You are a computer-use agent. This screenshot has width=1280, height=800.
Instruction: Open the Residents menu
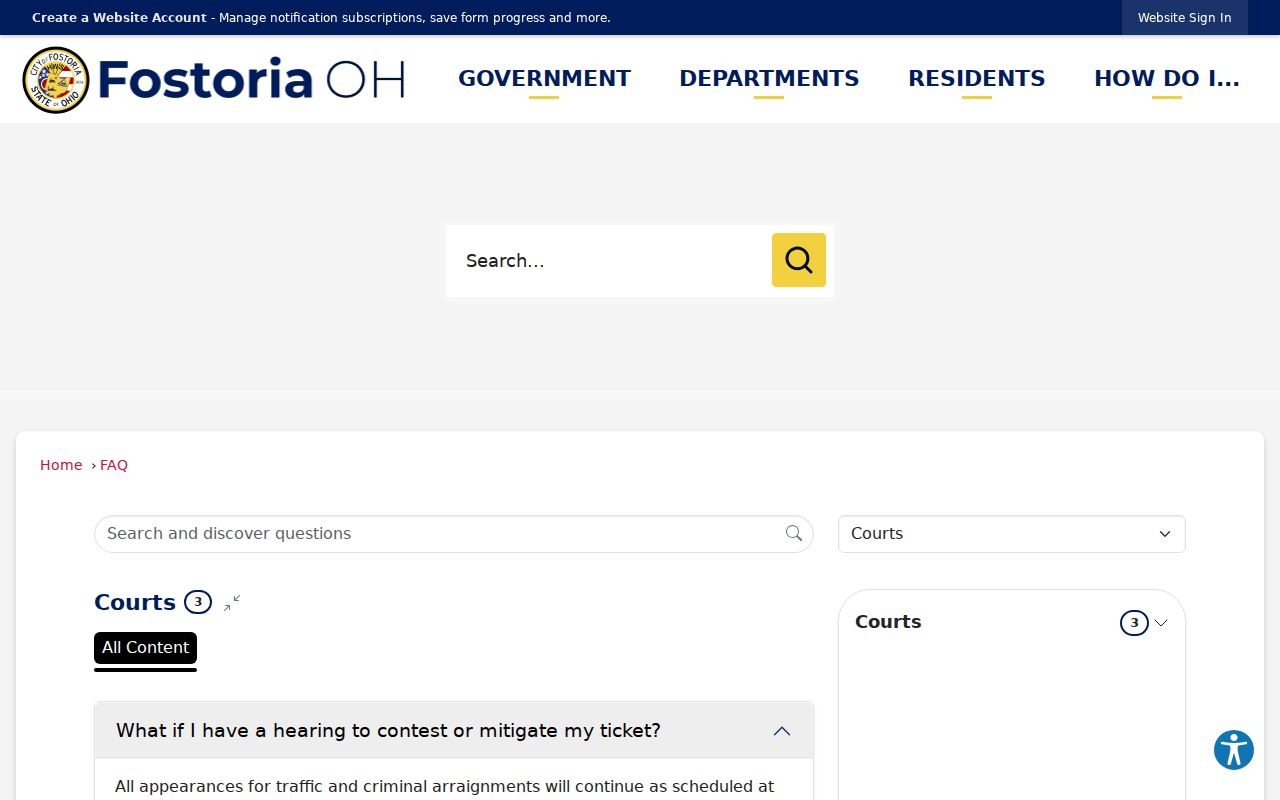(977, 79)
